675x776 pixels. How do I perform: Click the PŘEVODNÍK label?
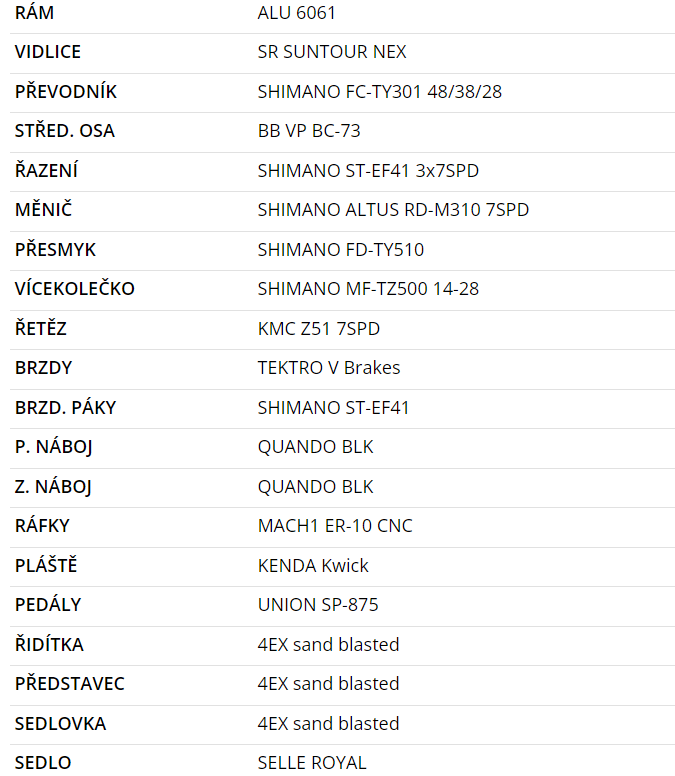pyautogui.click(x=66, y=92)
